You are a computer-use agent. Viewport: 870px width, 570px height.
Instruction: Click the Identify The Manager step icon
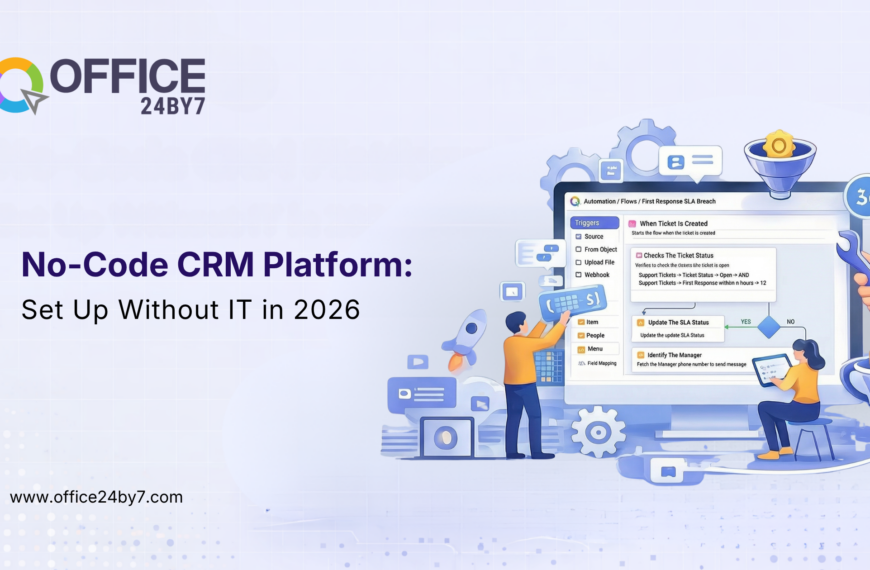(x=640, y=355)
